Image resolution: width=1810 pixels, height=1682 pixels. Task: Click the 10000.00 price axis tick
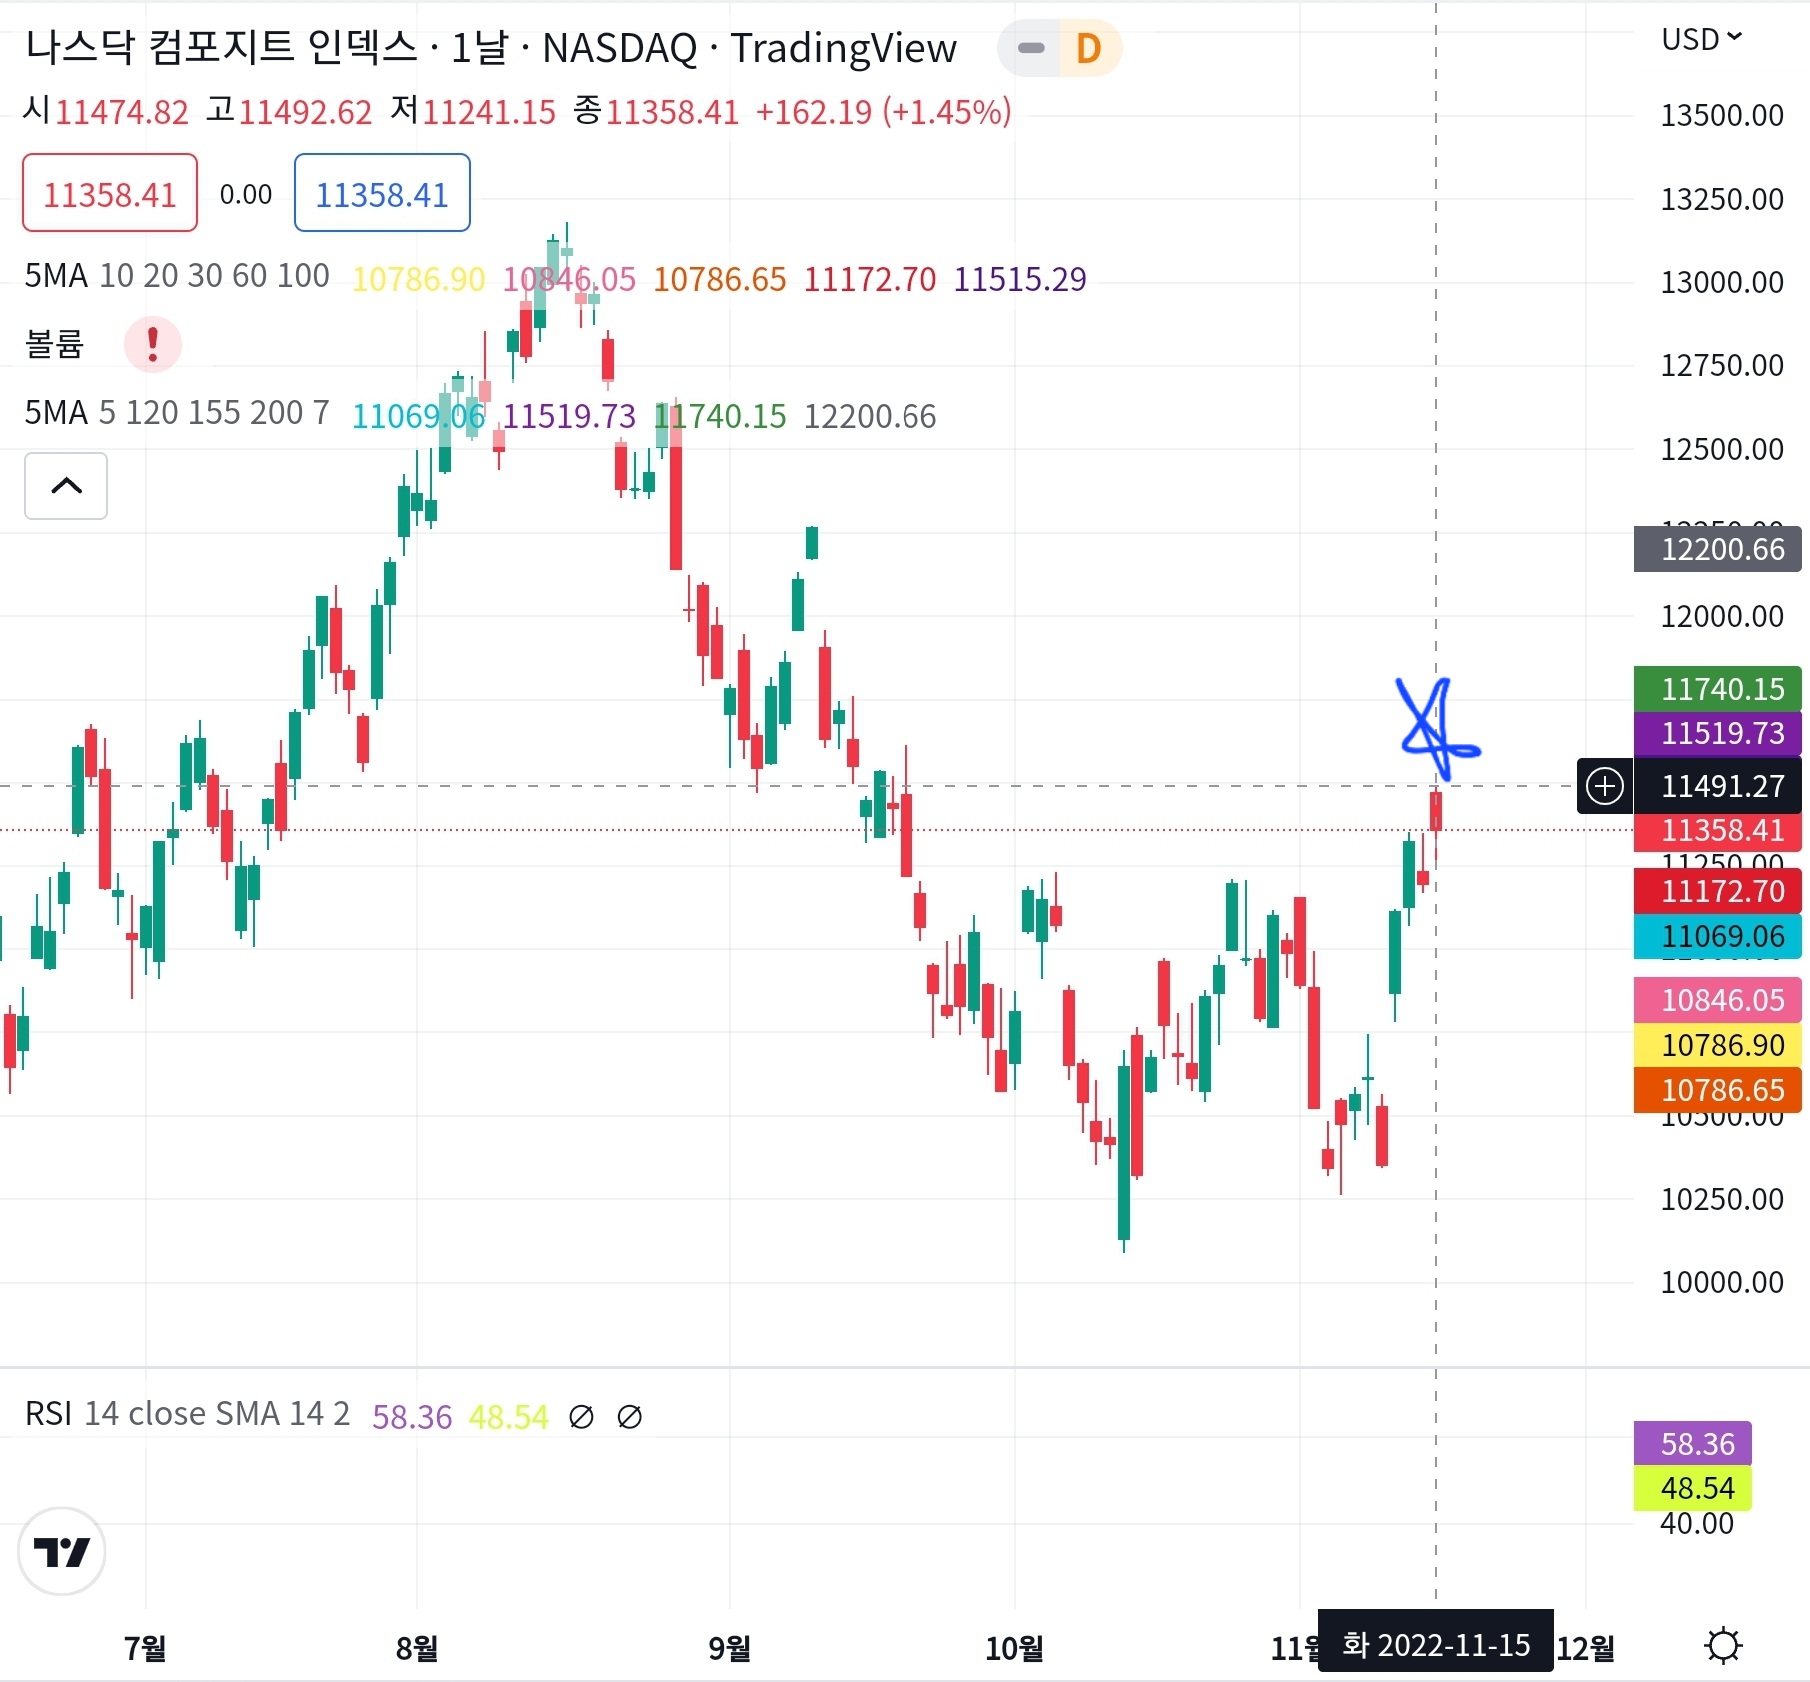click(1722, 1282)
